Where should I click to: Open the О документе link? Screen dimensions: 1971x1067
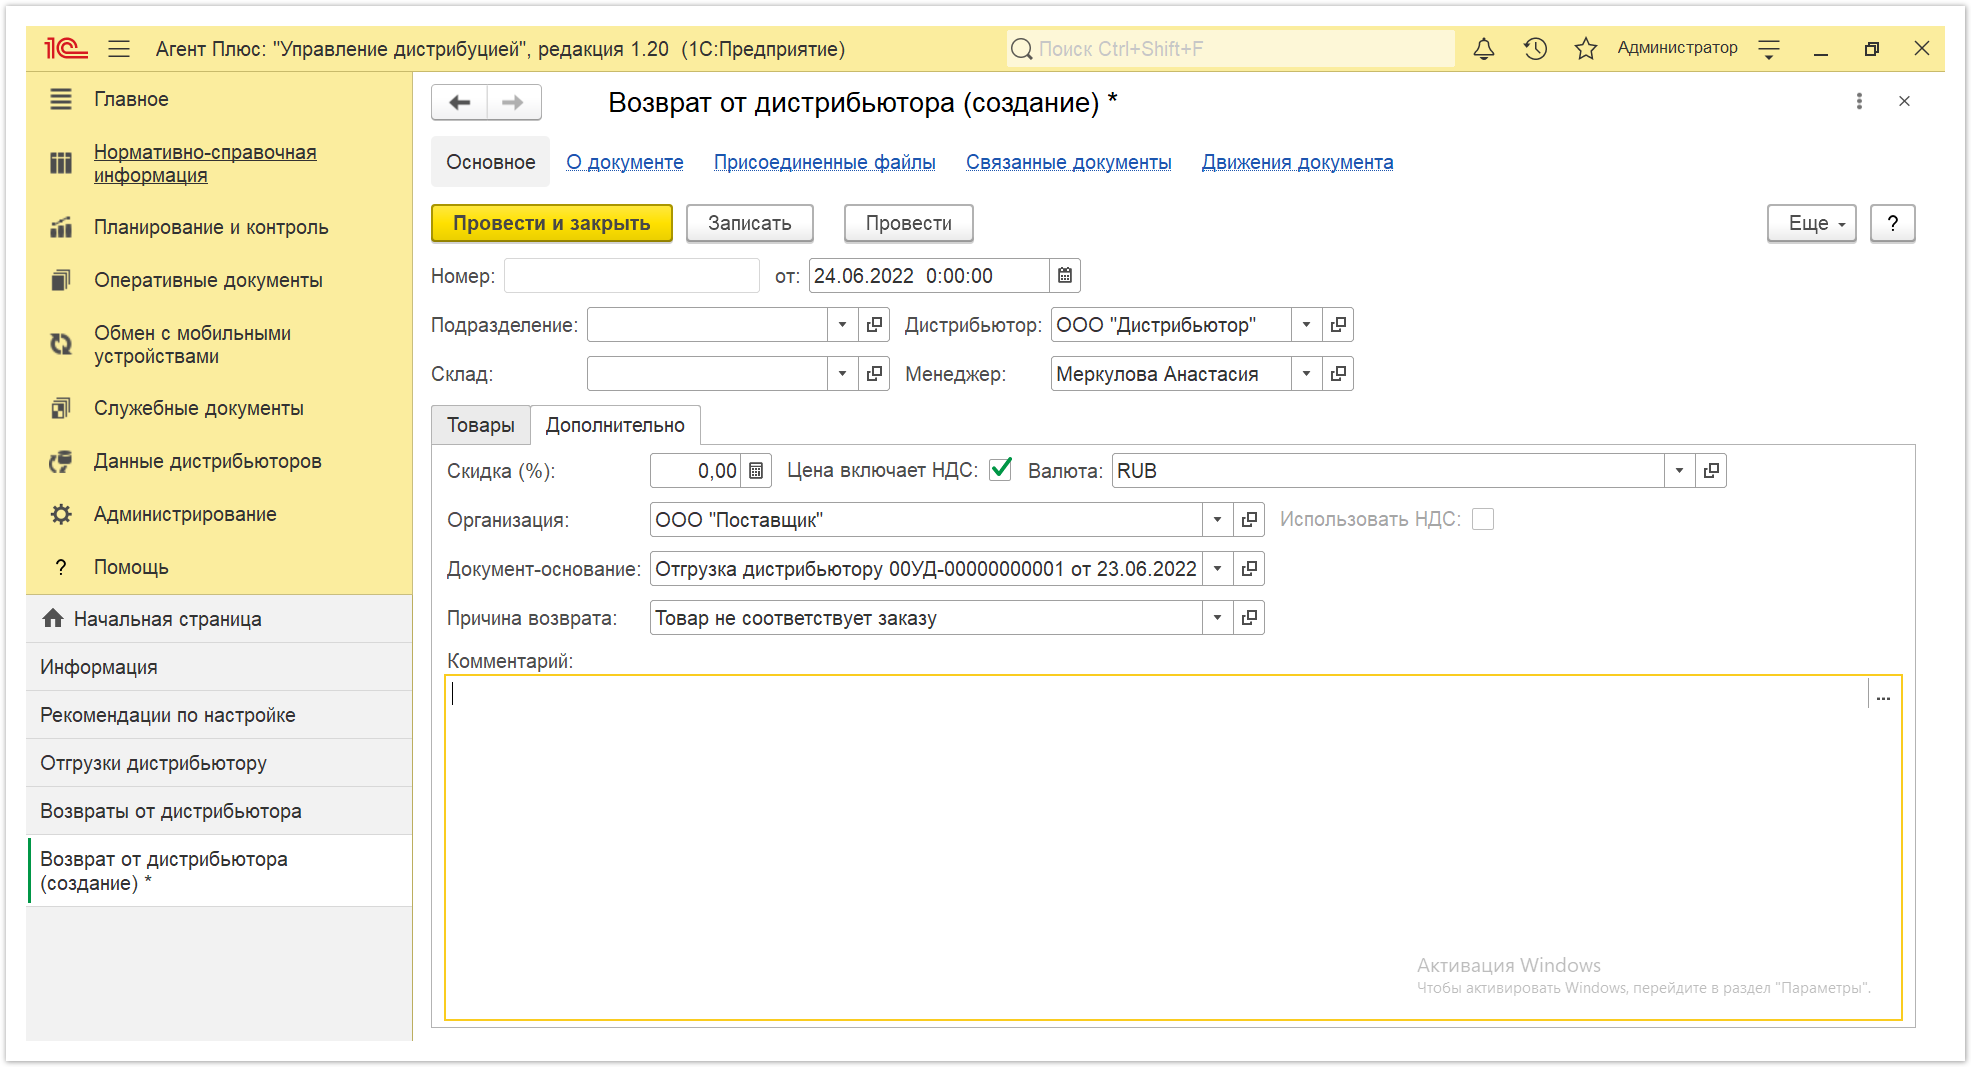pos(625,162)
